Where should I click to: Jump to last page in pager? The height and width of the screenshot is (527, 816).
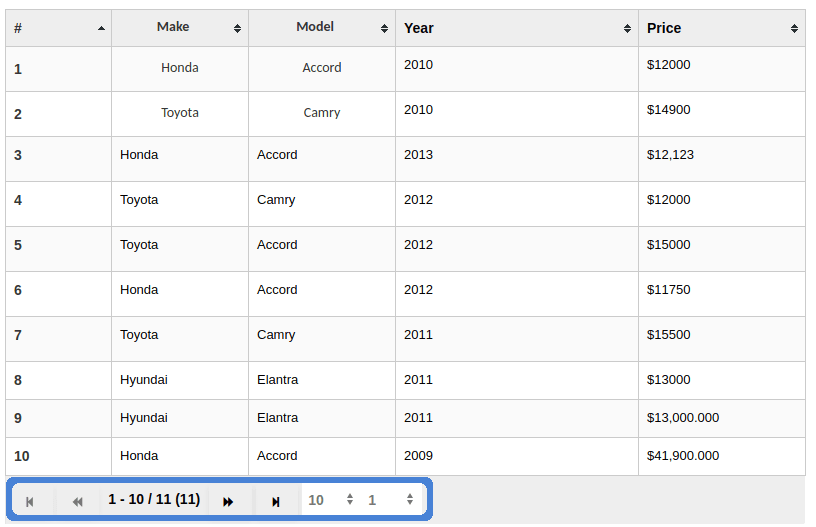click(x=276, y=501)
